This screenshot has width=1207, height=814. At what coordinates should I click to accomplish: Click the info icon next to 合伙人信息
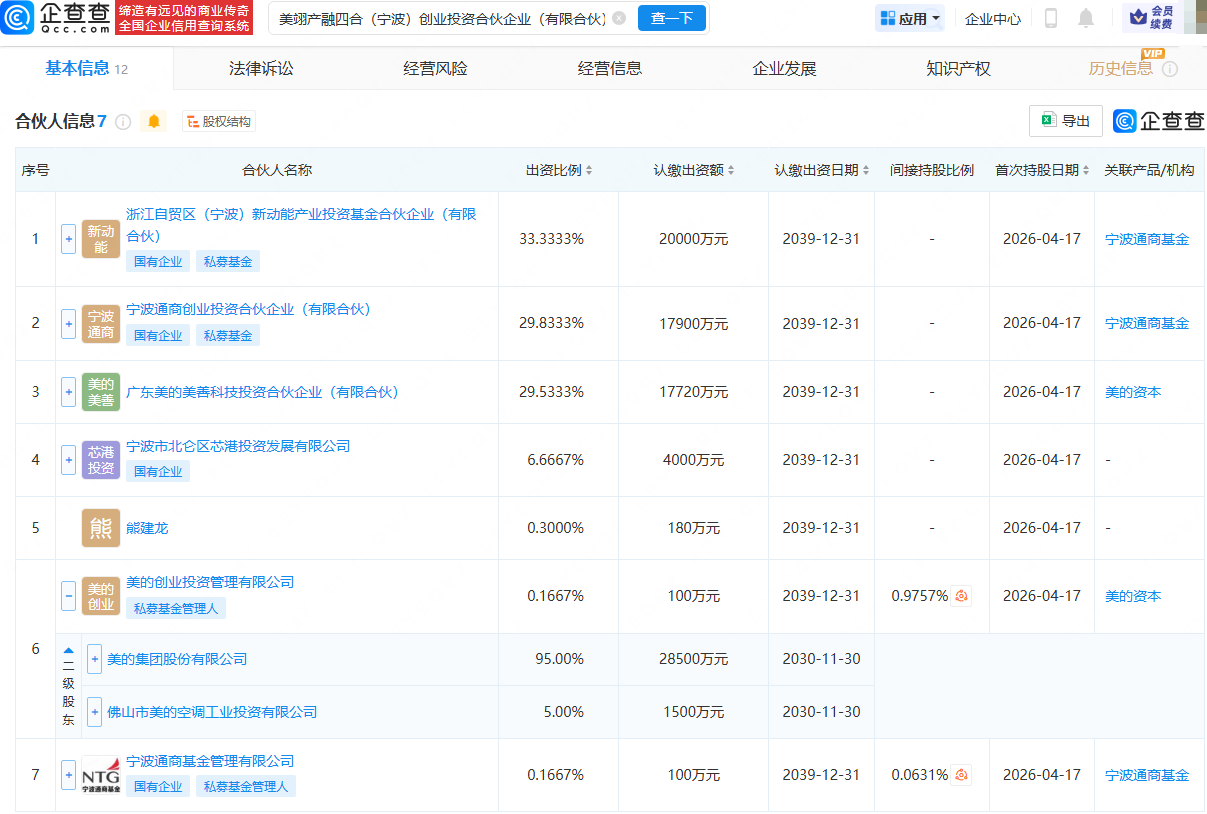pos(123,122)
